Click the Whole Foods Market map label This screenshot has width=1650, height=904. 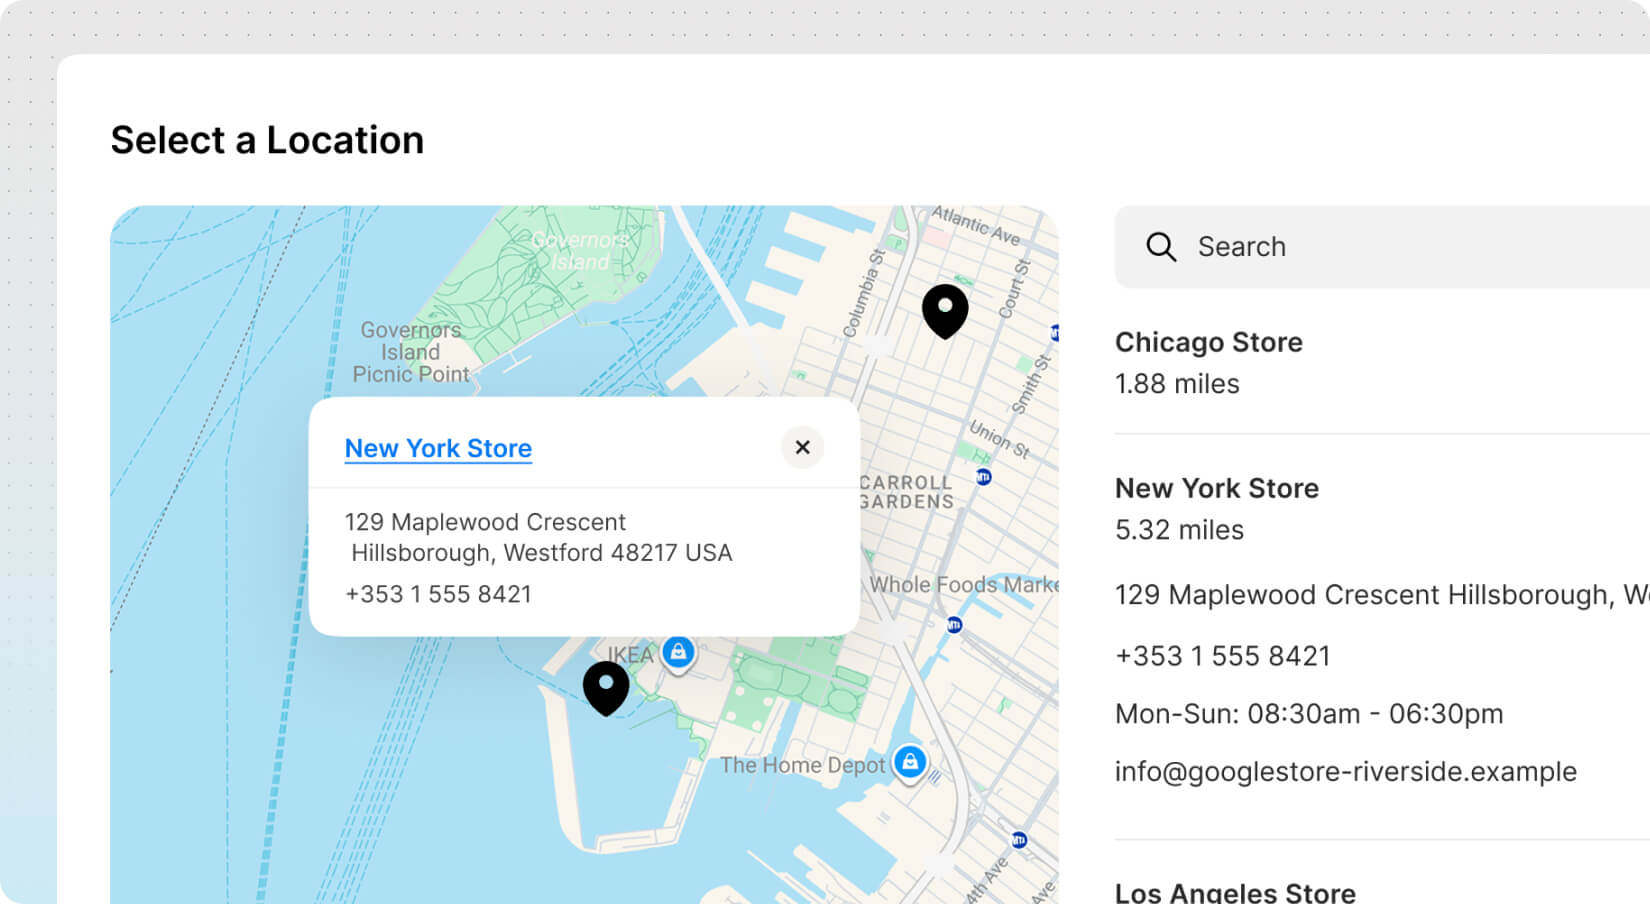962,585
